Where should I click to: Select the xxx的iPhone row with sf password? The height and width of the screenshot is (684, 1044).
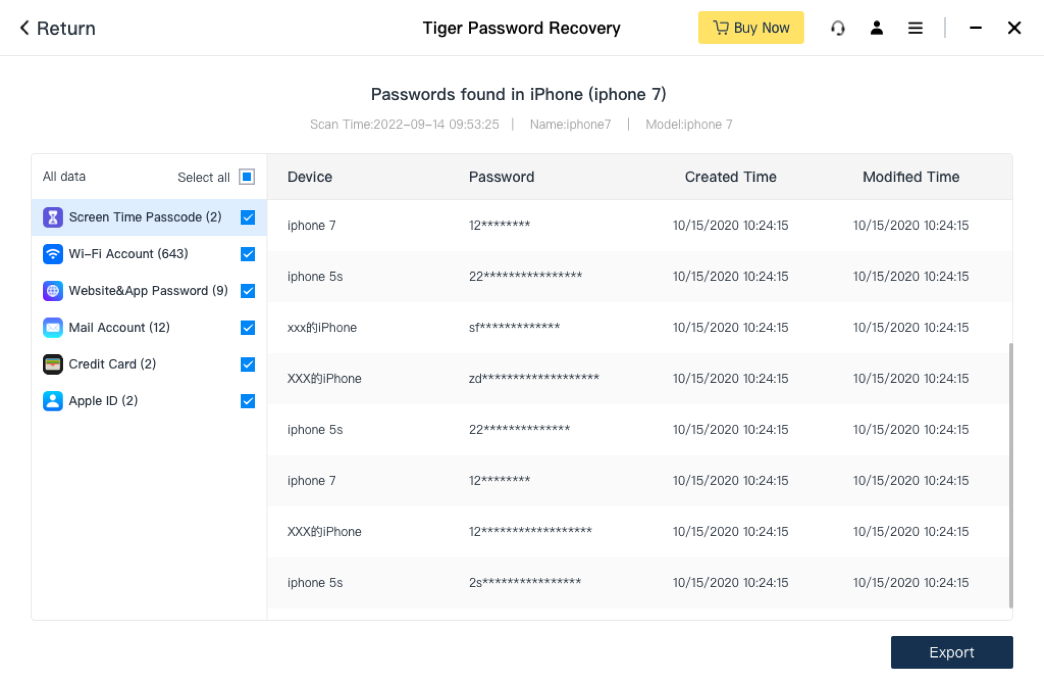640,328
